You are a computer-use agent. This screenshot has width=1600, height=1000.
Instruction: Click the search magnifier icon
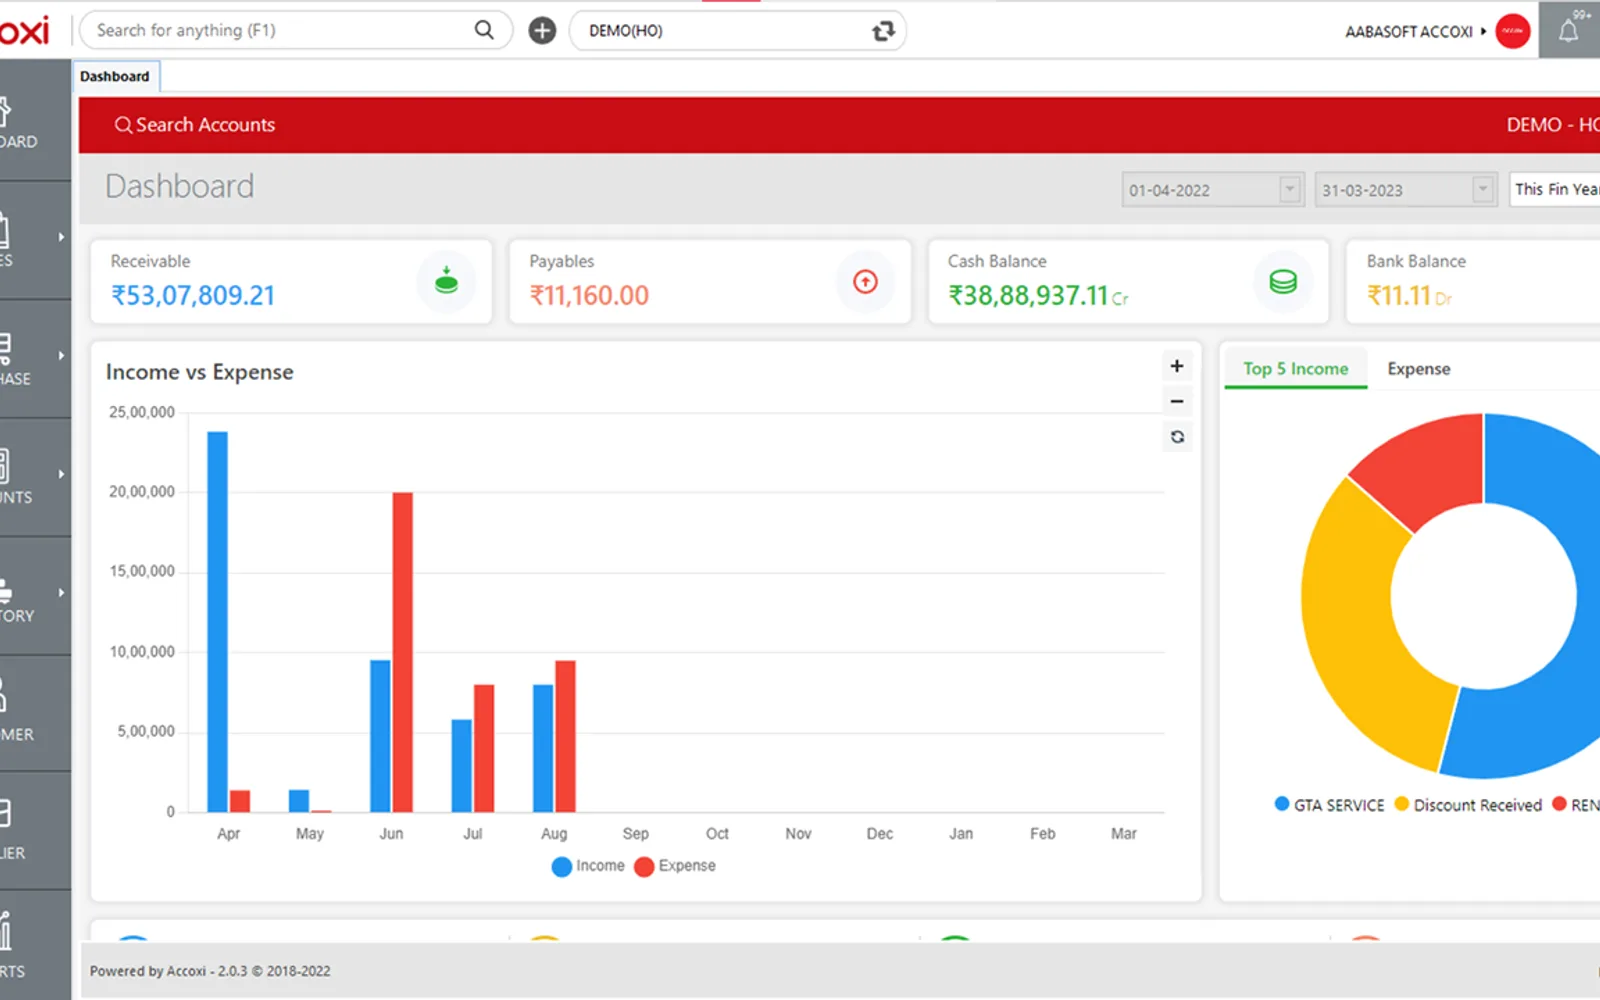(484, 30)
